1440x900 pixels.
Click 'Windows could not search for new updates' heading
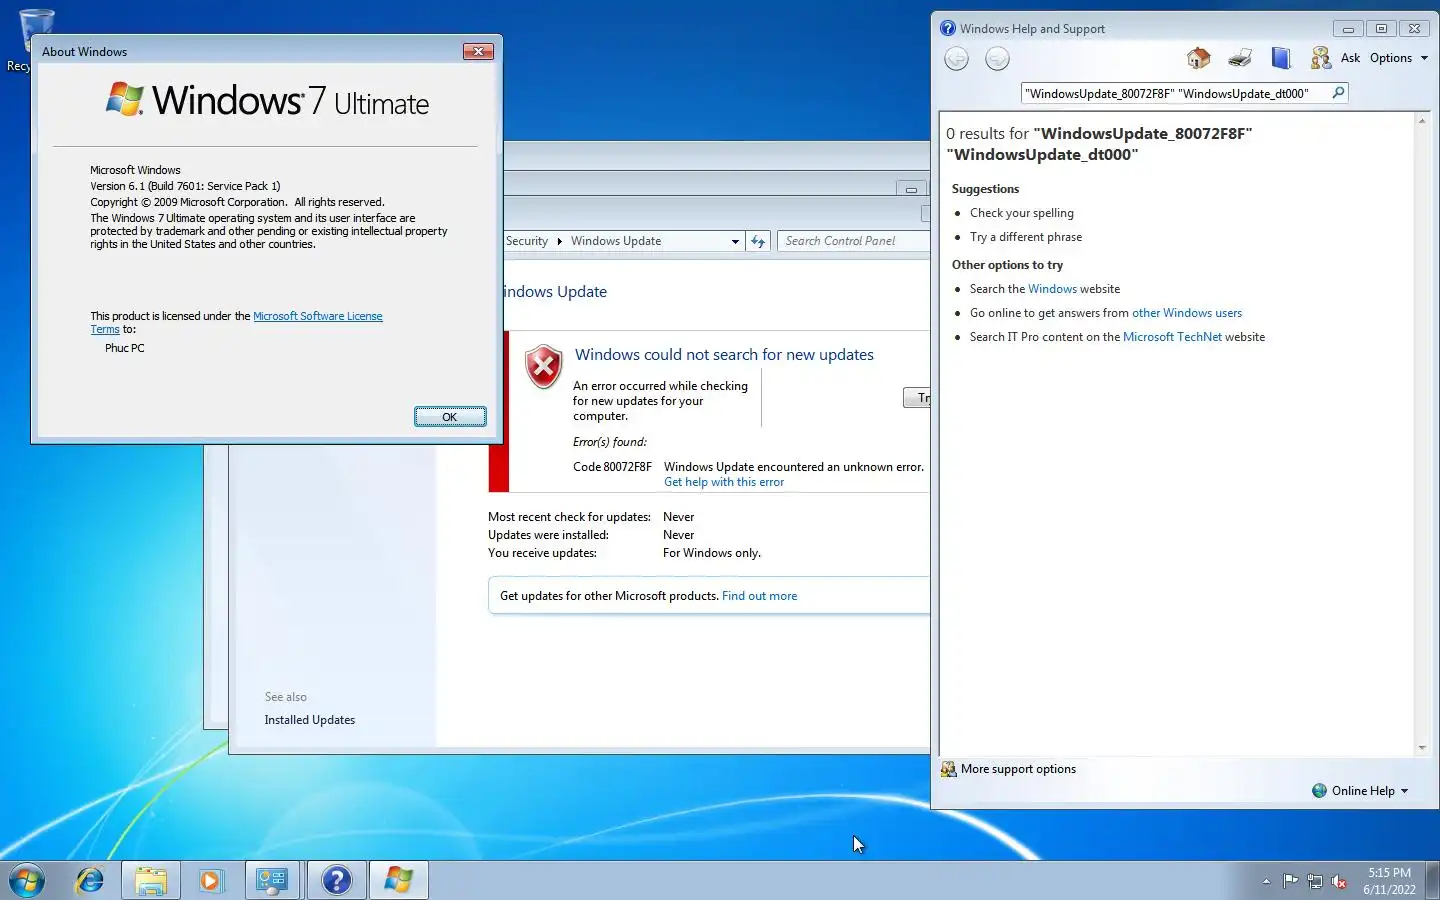(724, 355)
